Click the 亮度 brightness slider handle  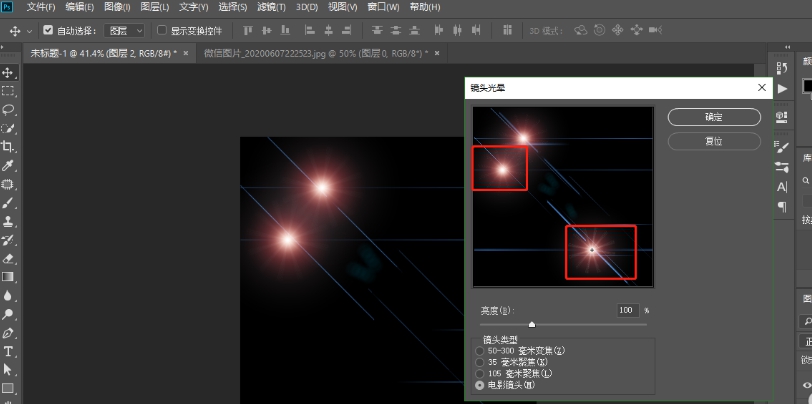[x=531, y=324]
